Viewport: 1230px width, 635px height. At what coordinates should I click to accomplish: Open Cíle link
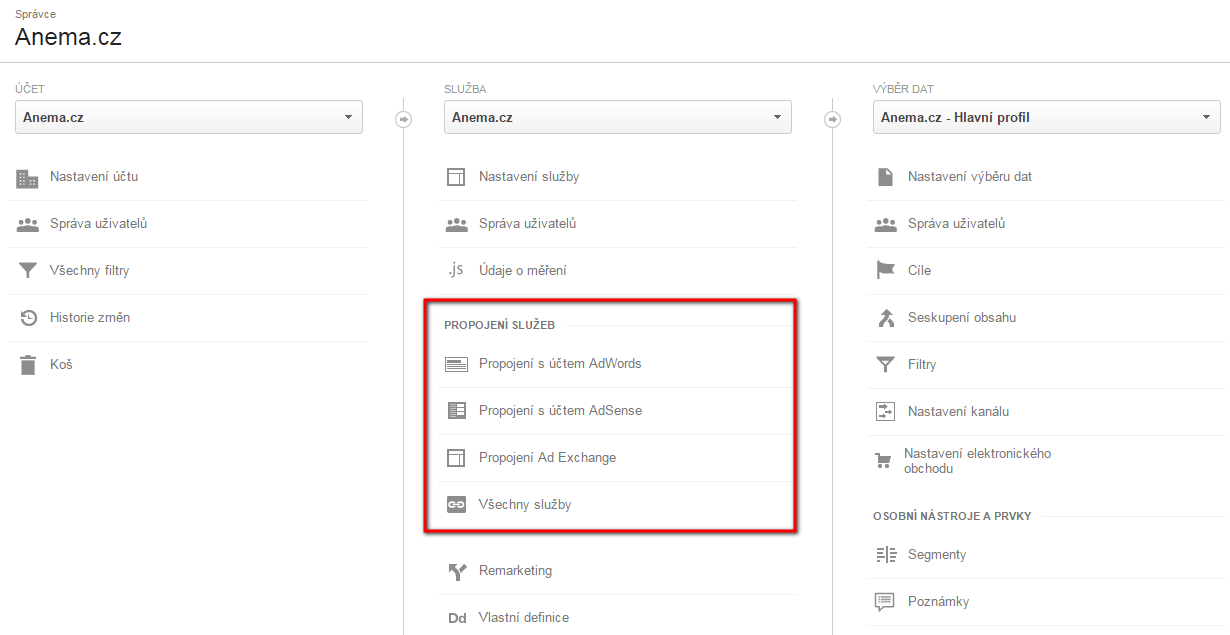click(x=919, y=271)
